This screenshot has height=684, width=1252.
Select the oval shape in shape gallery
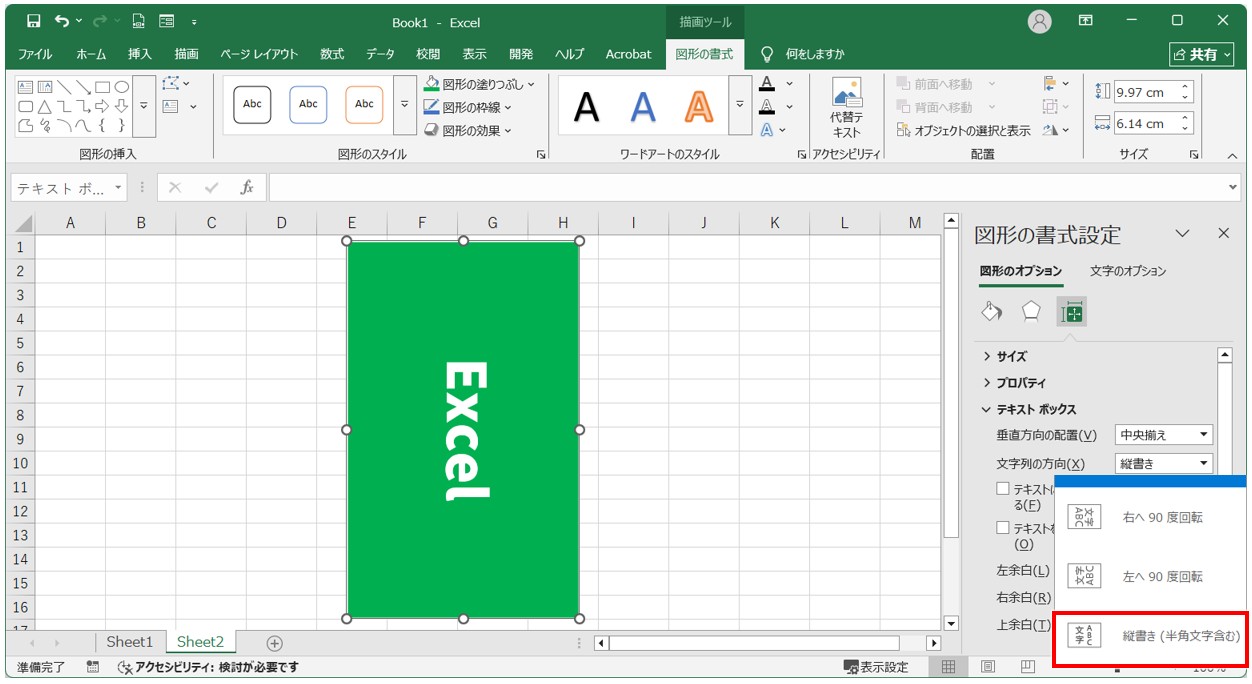click(x=122, y=87)
